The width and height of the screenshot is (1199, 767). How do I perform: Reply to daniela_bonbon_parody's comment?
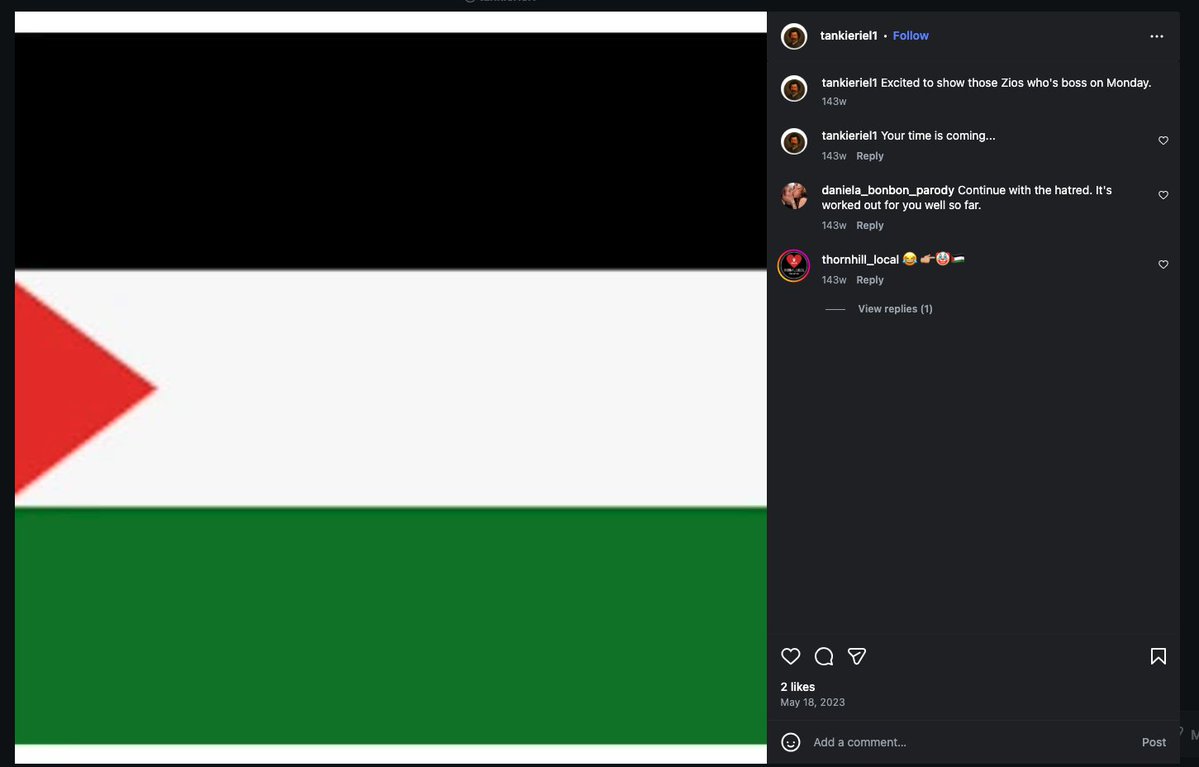pyautogui.click(x=869, y=226)
